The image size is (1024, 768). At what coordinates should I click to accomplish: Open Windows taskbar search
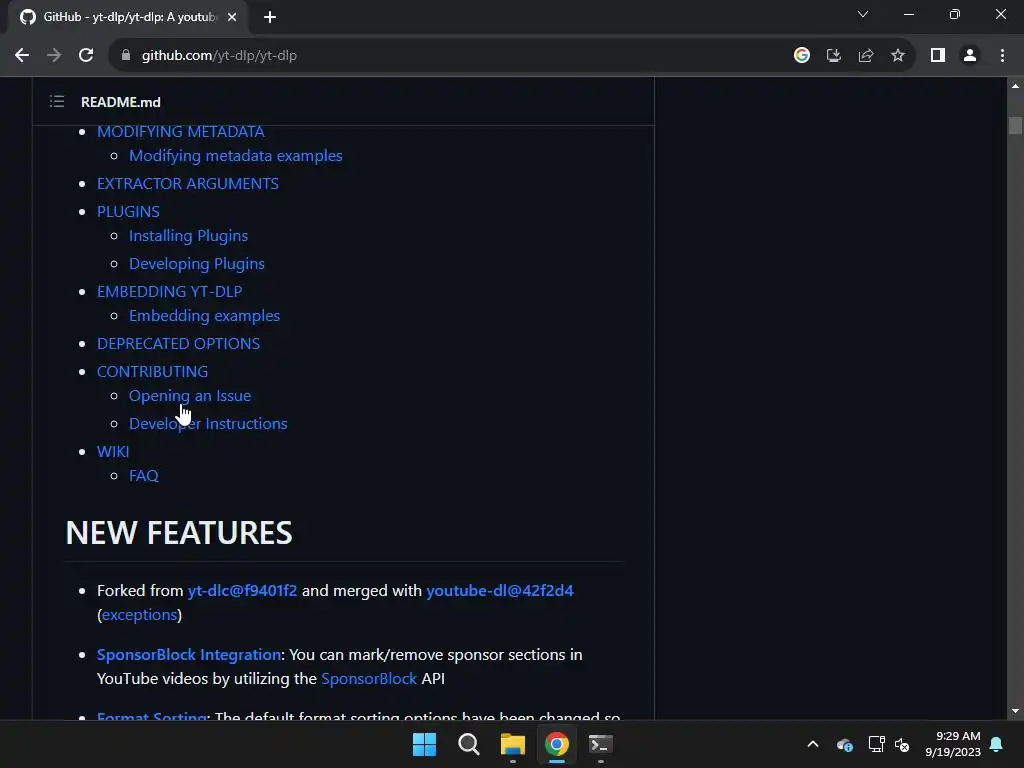click(468, 744)
